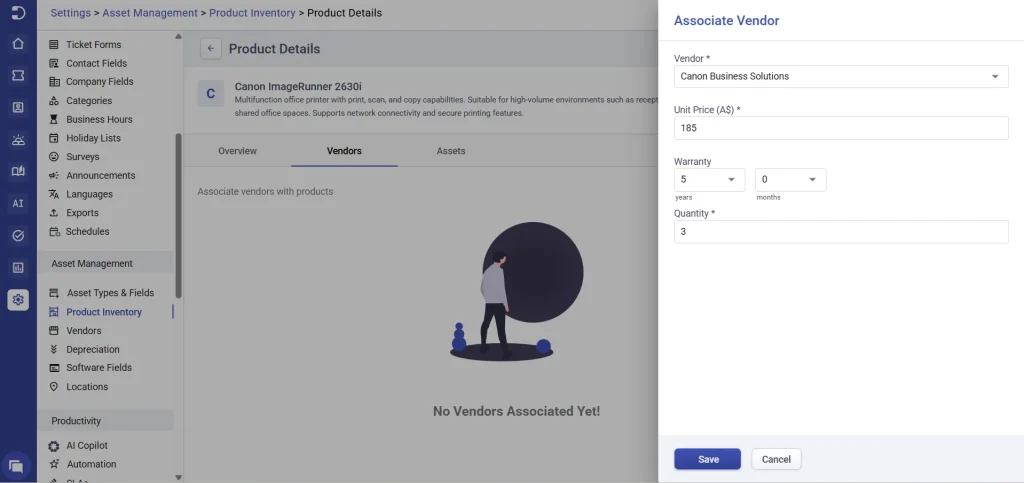The image size is (1024, 483).
Task: Click the Announcements megaphone icon
Action: (54, 176)
